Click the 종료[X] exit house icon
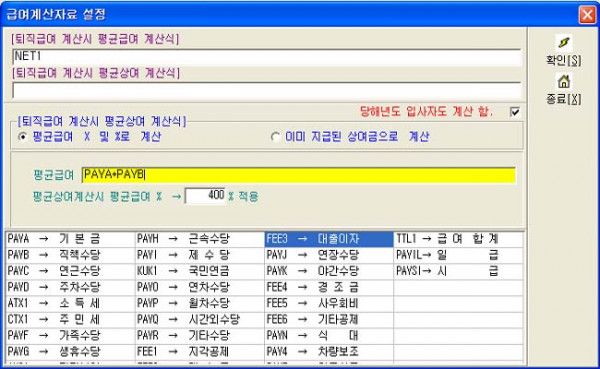 pyautogui.click(x=564, y=82)
